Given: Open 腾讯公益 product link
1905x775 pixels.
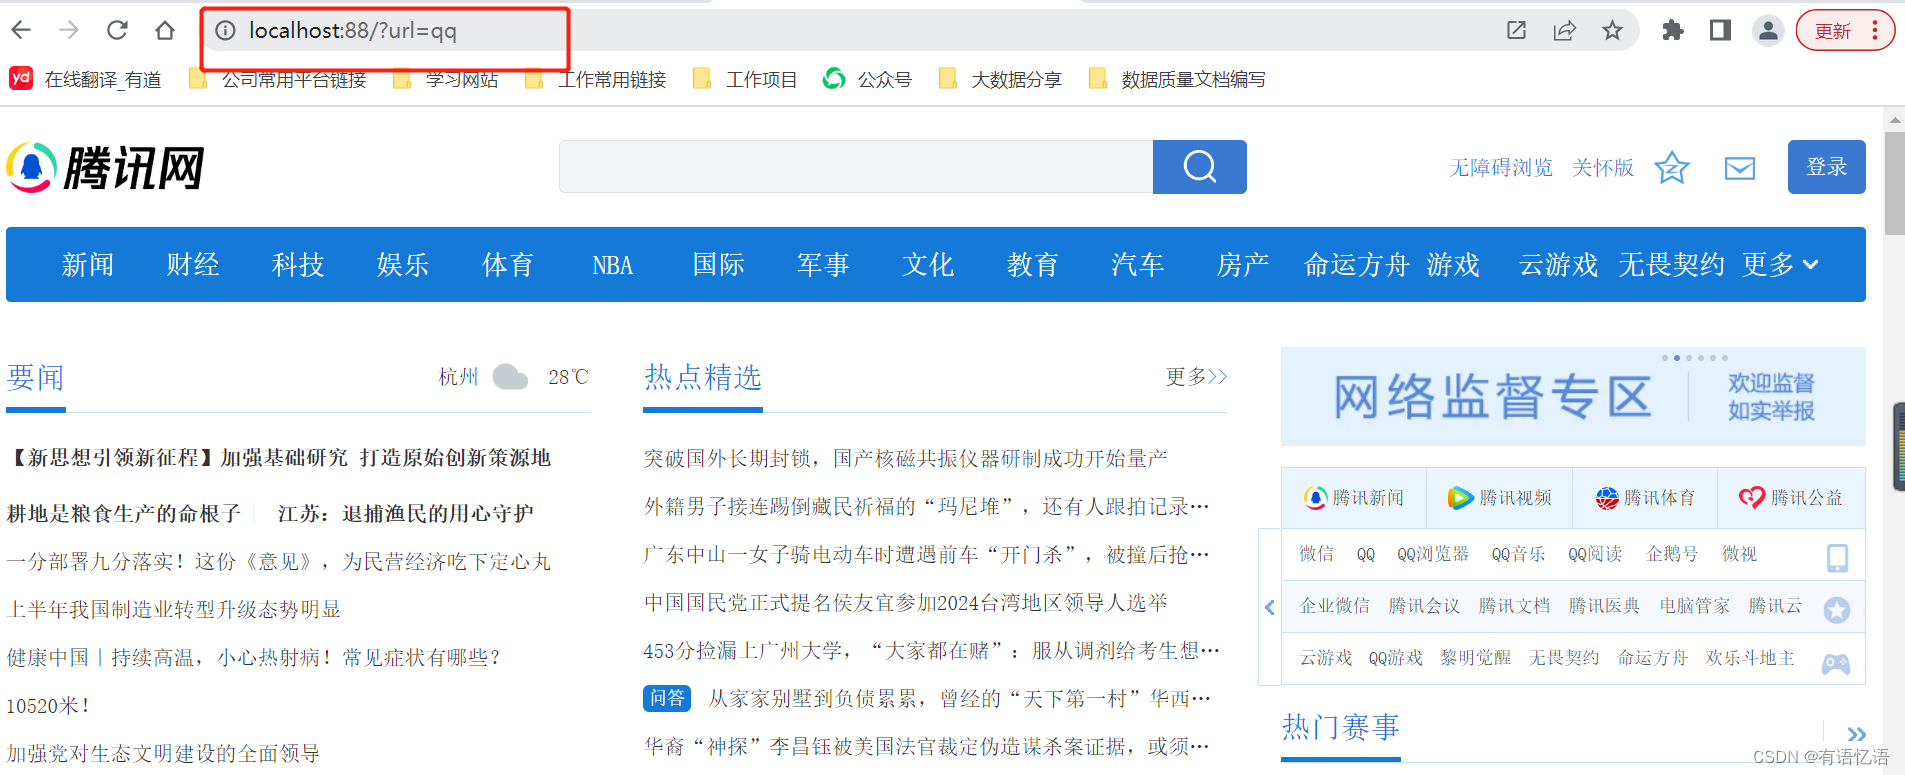Looking at the screenshot, I should pyautogui.click(x=1791, y=498).
